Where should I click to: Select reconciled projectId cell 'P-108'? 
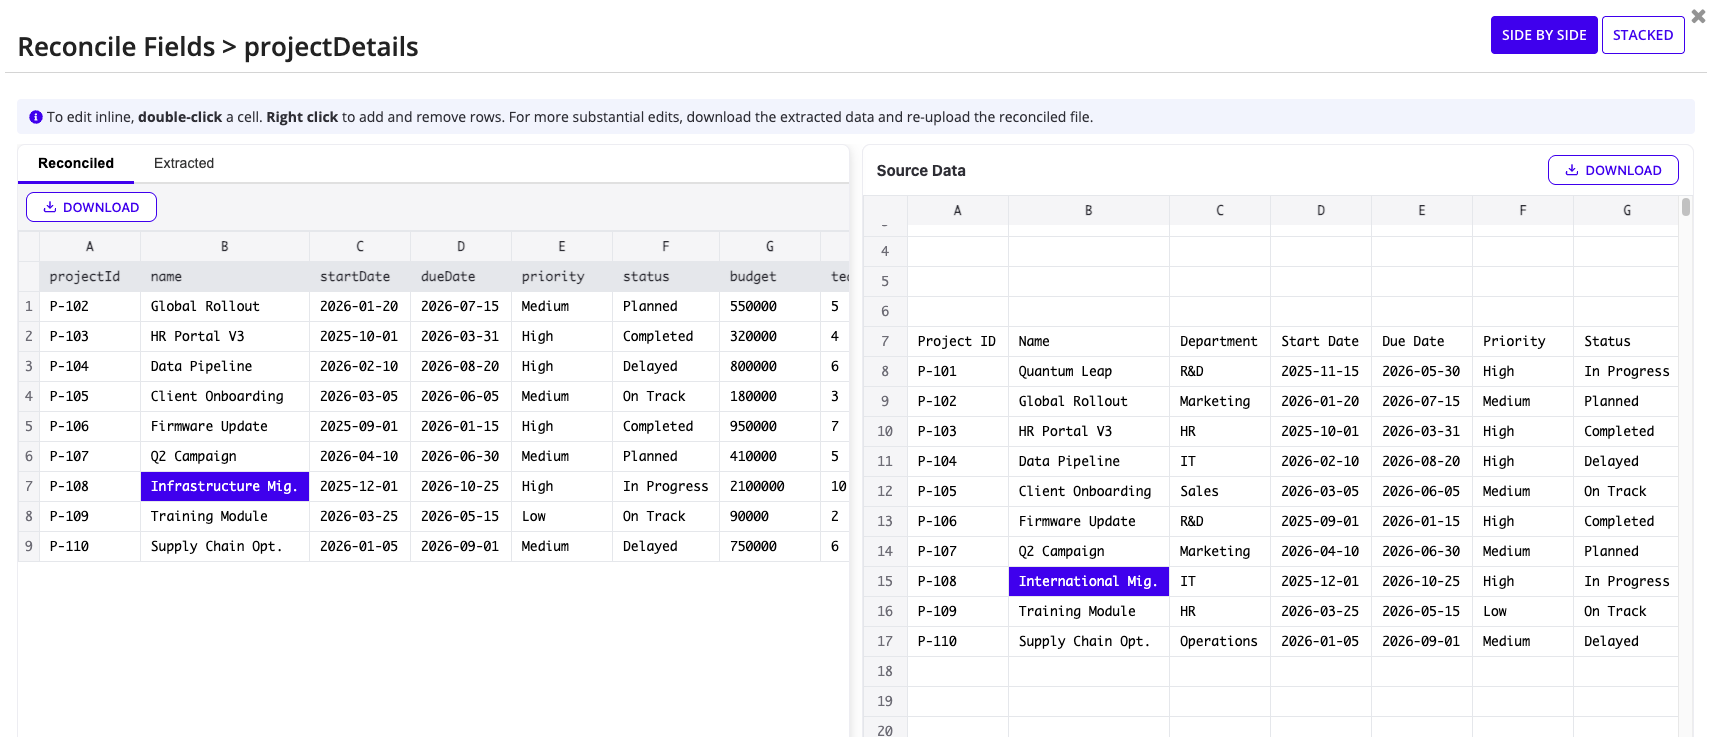90,486
